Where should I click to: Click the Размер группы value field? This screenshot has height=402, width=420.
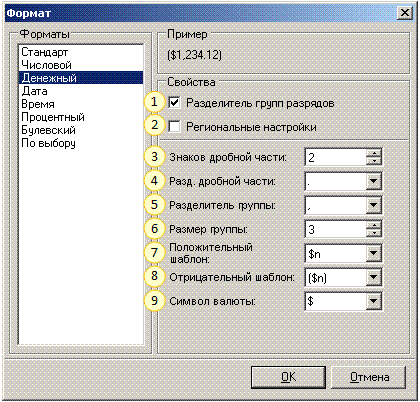pos(336,229)
